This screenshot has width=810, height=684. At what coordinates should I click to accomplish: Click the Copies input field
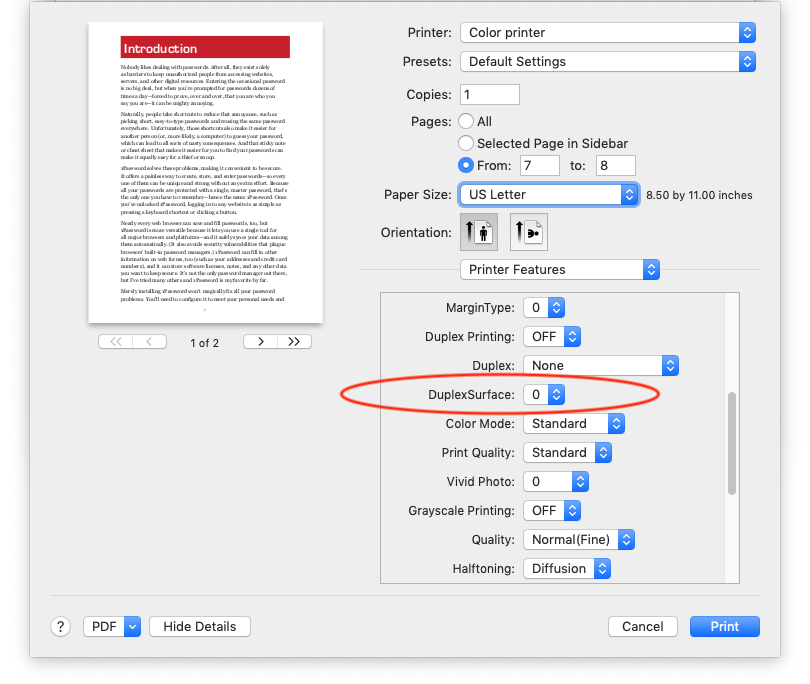point(489,95)
